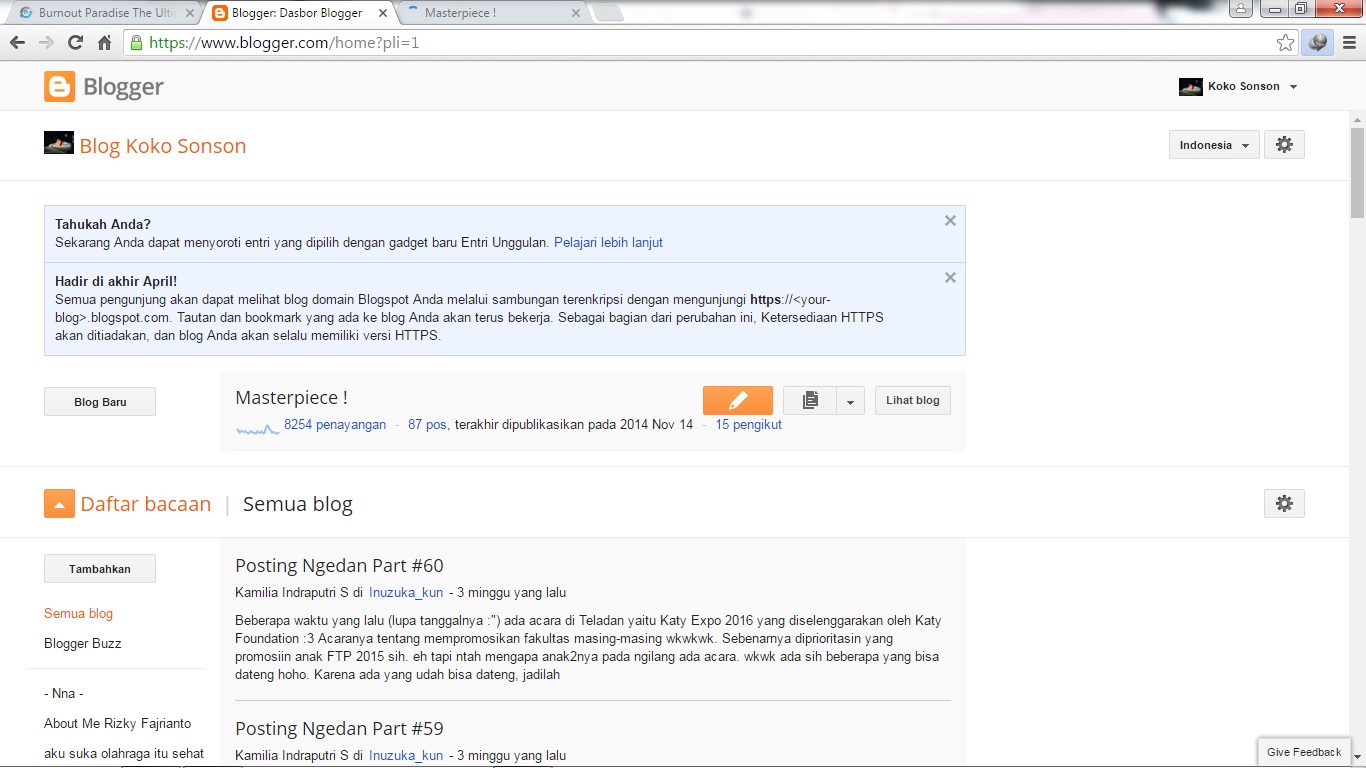This screenshot has height=768, width=1366.
Task: Open the 8254 penayangan link
Action: tap(335, 424)
